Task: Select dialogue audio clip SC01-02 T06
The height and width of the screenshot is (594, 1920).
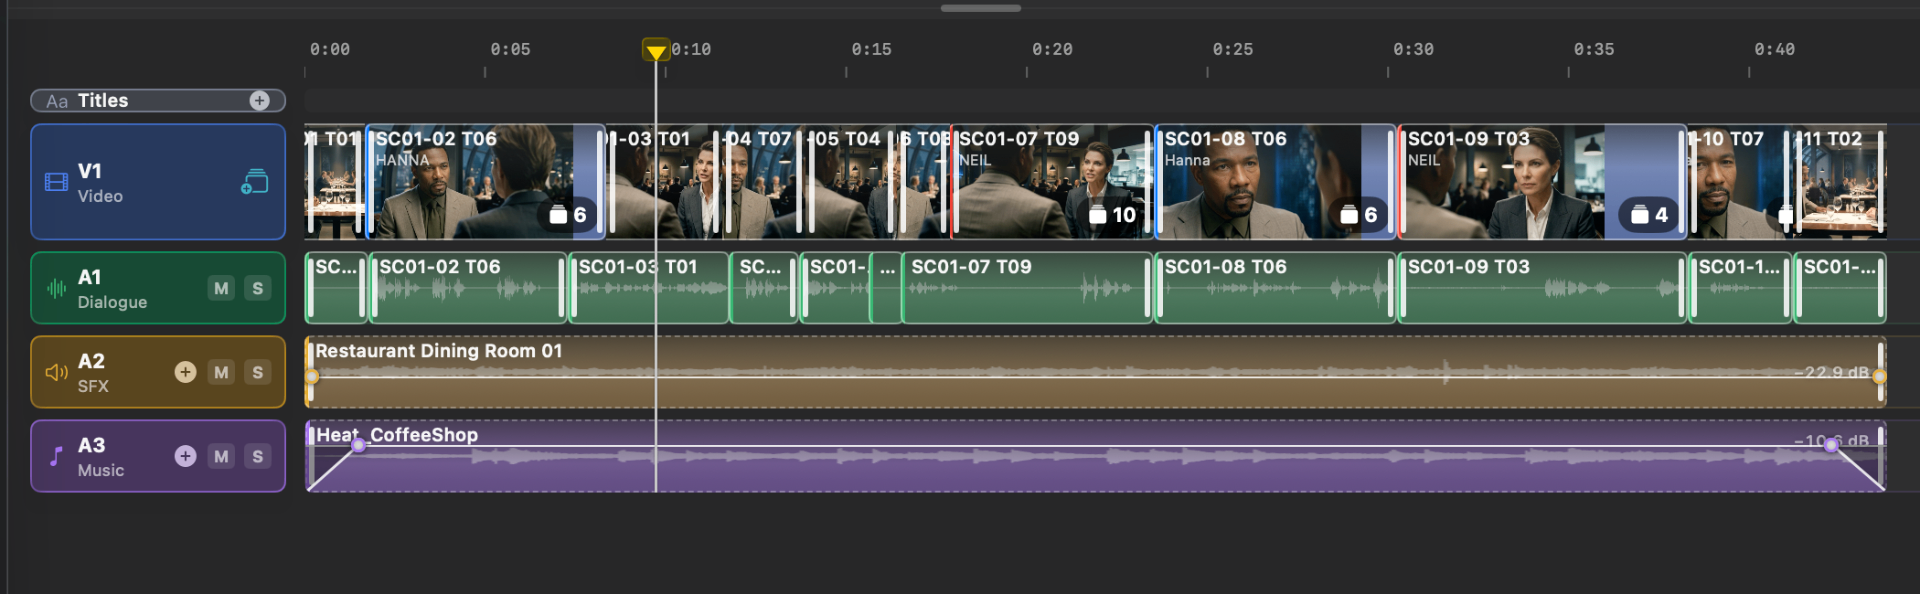Action: point(469,288)
